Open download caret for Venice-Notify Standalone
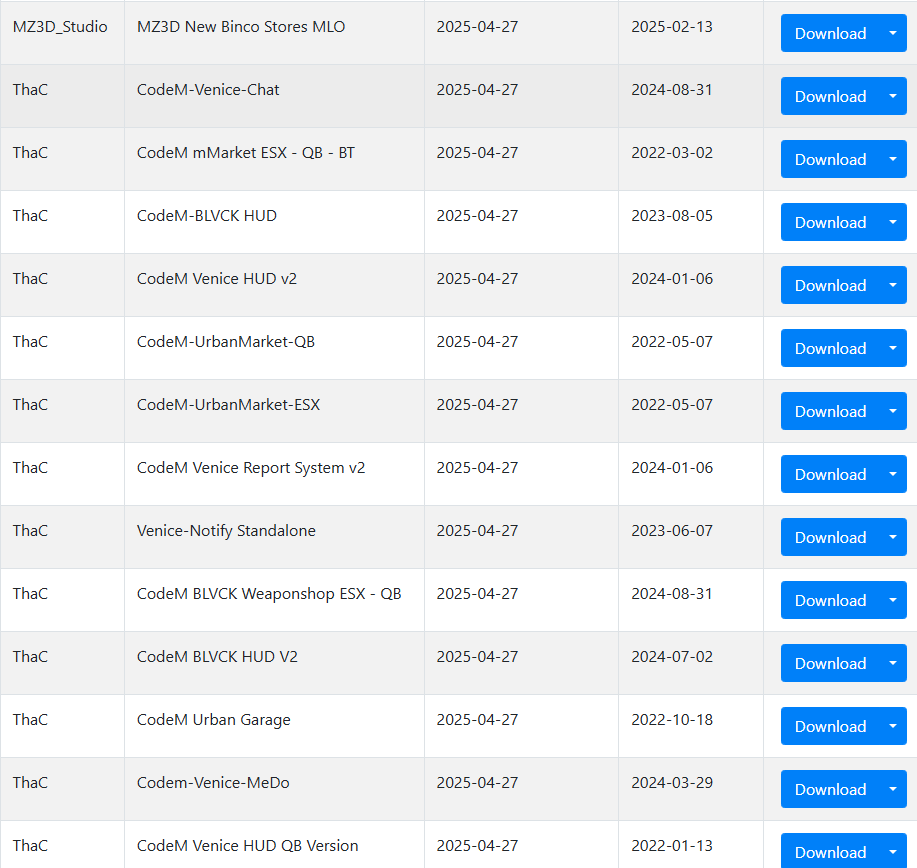 893,537
